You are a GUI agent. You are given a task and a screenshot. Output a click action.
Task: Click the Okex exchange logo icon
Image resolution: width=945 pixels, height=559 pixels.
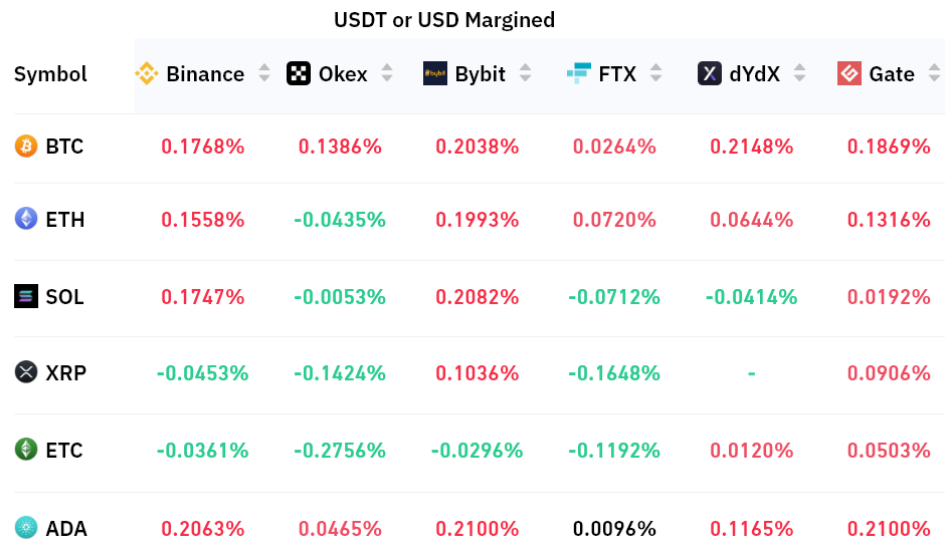298,74
